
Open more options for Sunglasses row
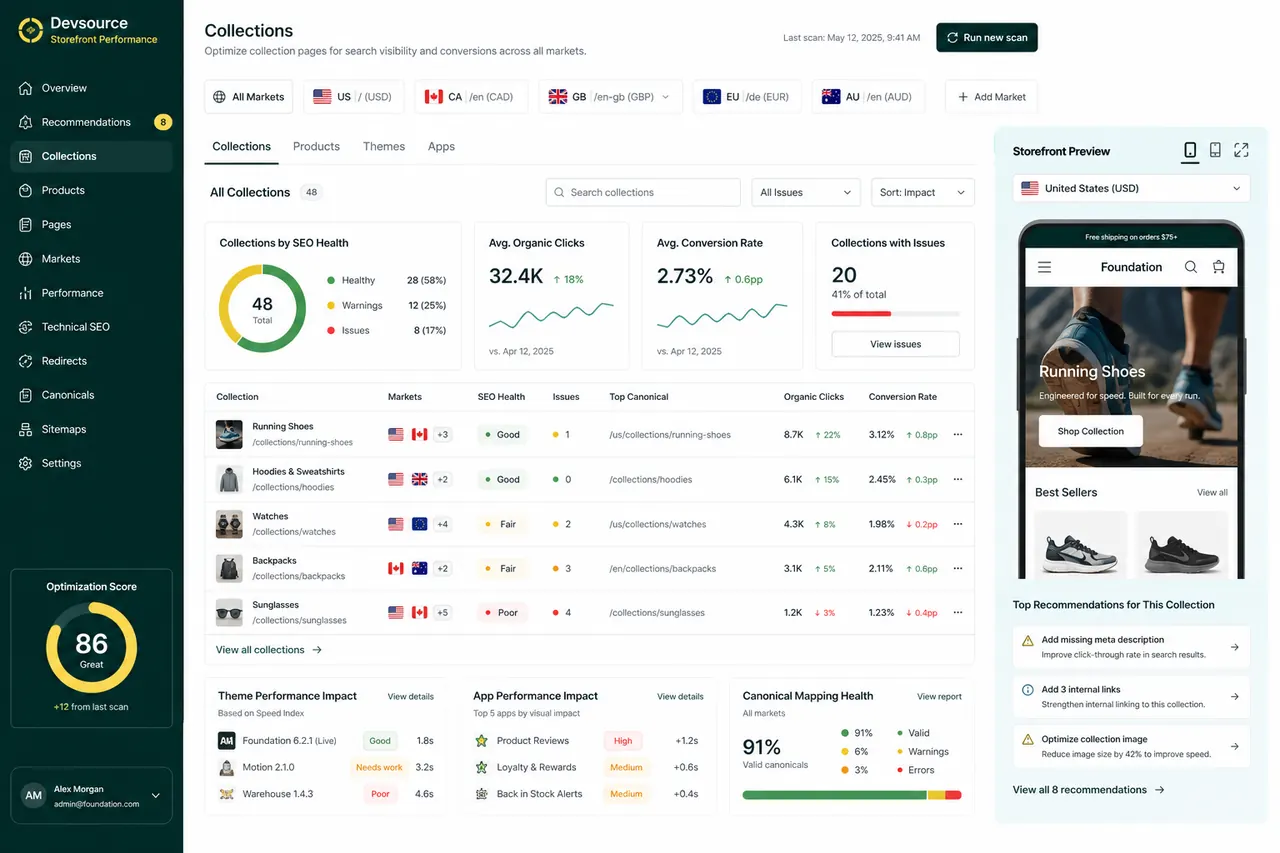(958, 612)
